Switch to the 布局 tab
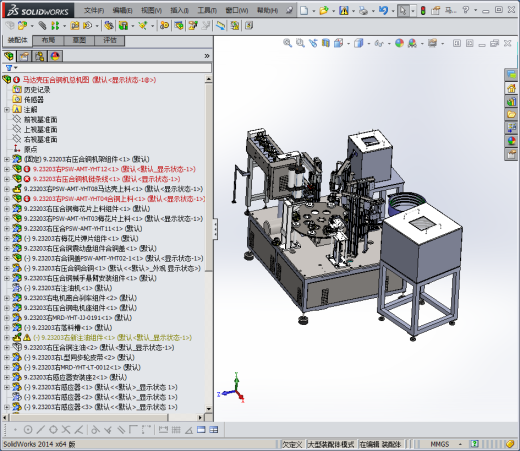Image resolution: width=520 pixels, height=451 pixels. (x=48, y=40)
